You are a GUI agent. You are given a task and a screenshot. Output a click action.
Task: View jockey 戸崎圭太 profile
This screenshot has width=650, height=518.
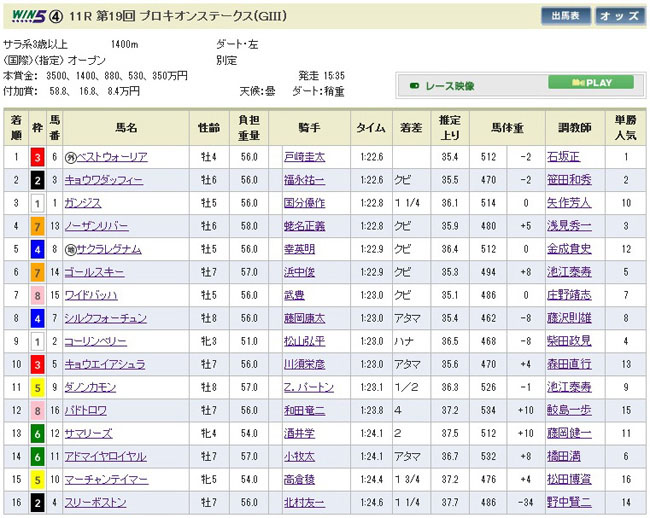(303, 157)
